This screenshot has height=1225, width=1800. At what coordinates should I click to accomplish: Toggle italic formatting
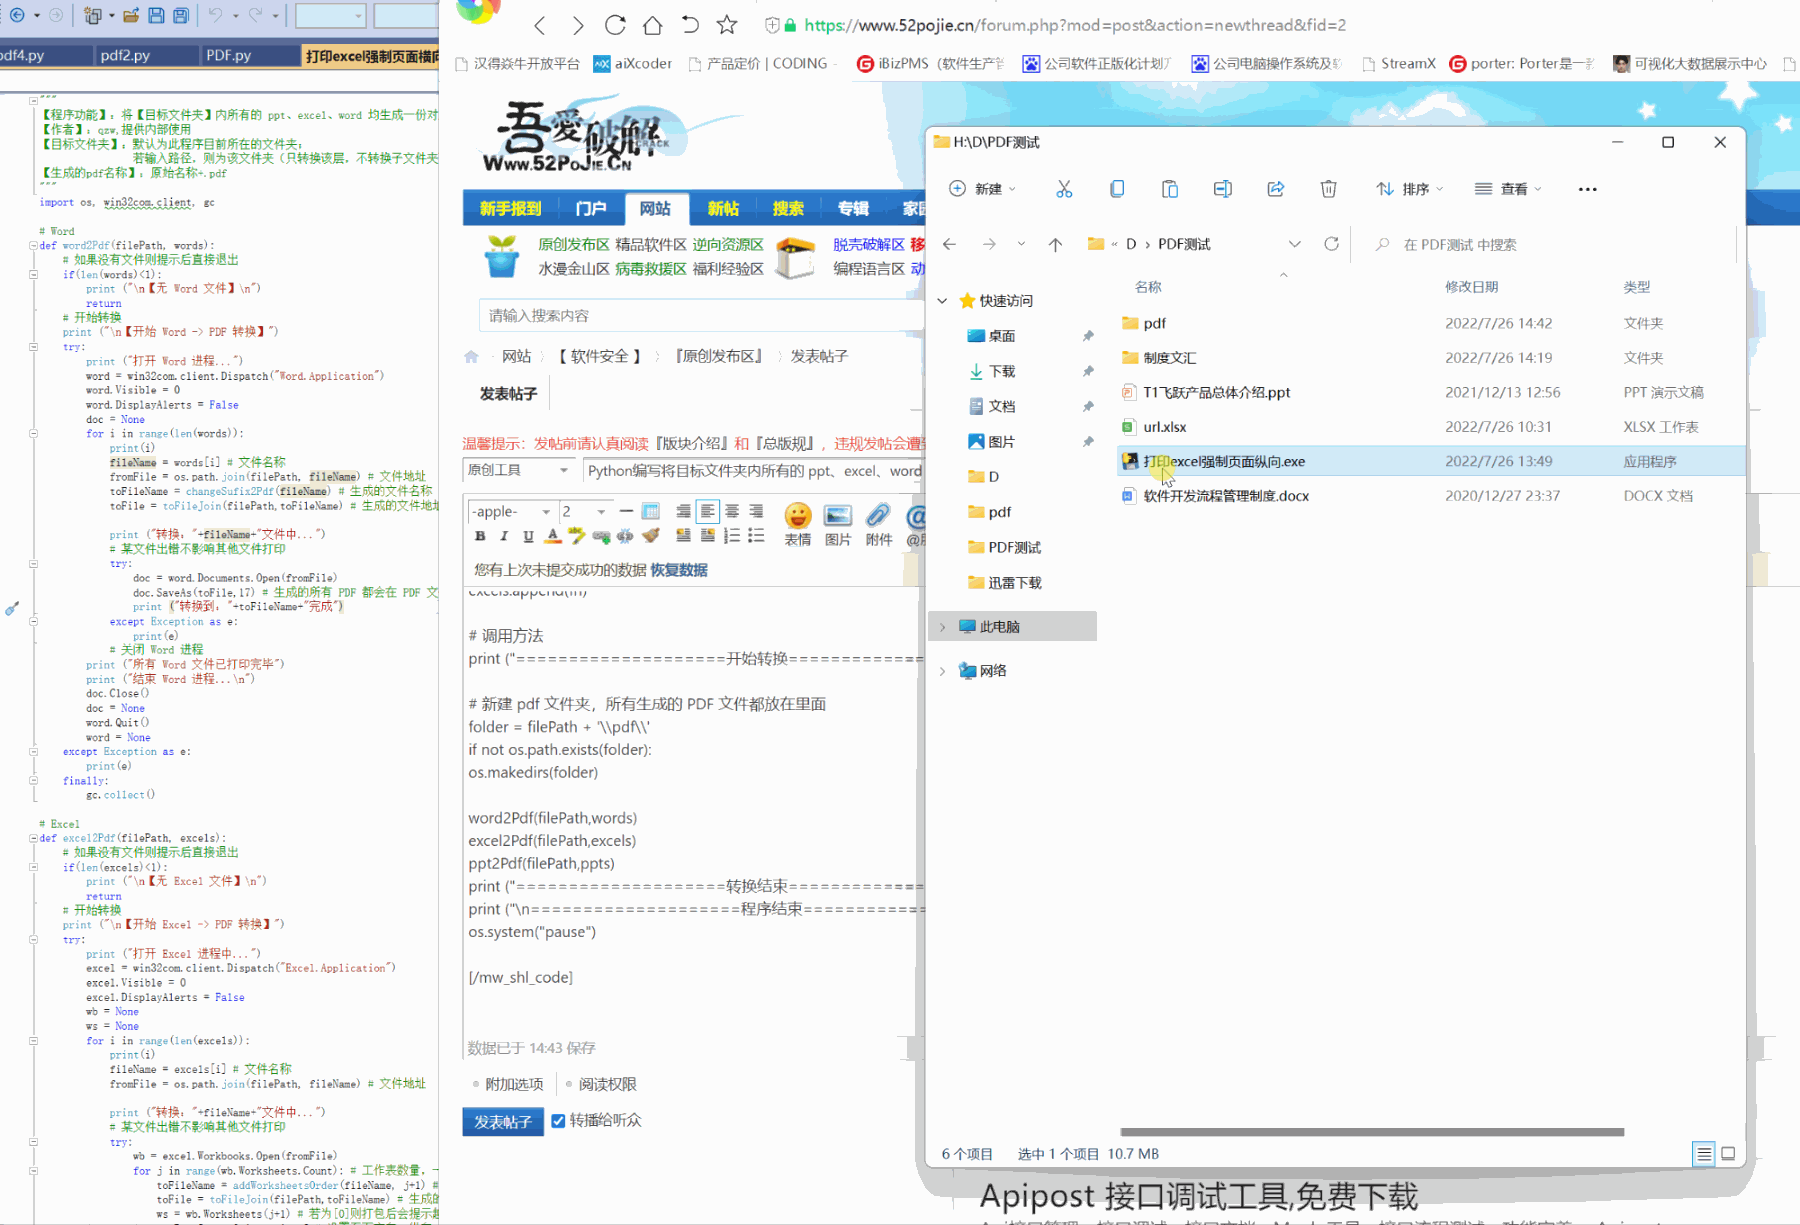coord(504,535)
